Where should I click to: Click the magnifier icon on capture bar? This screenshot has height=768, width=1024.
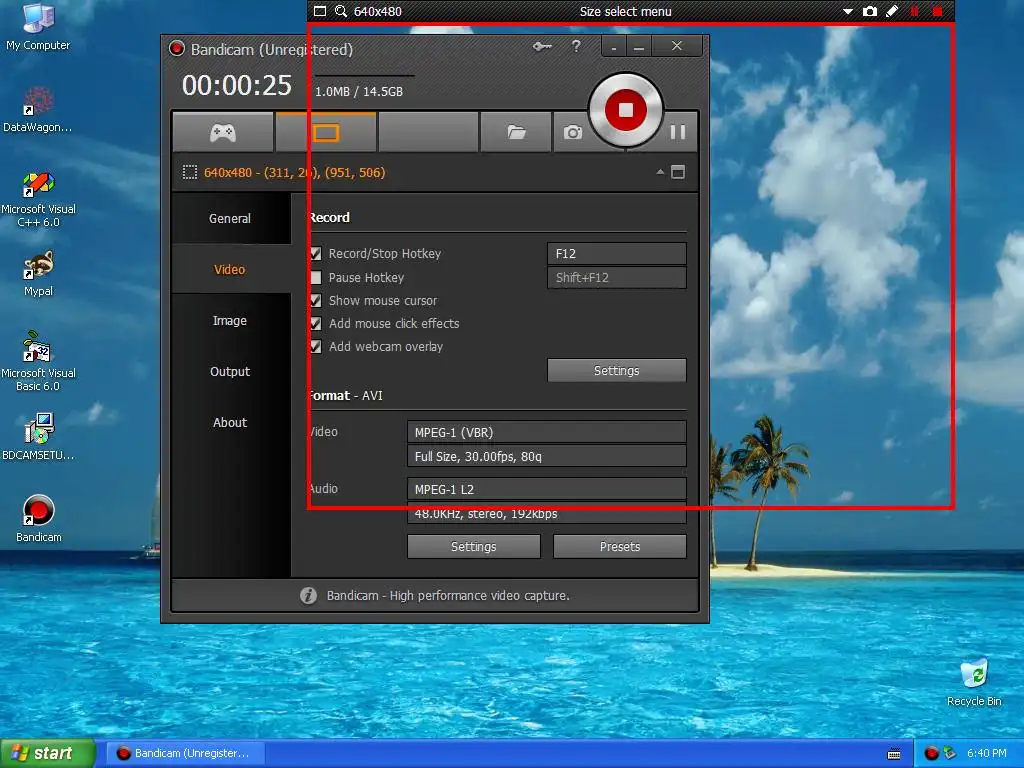click(340, 11)
